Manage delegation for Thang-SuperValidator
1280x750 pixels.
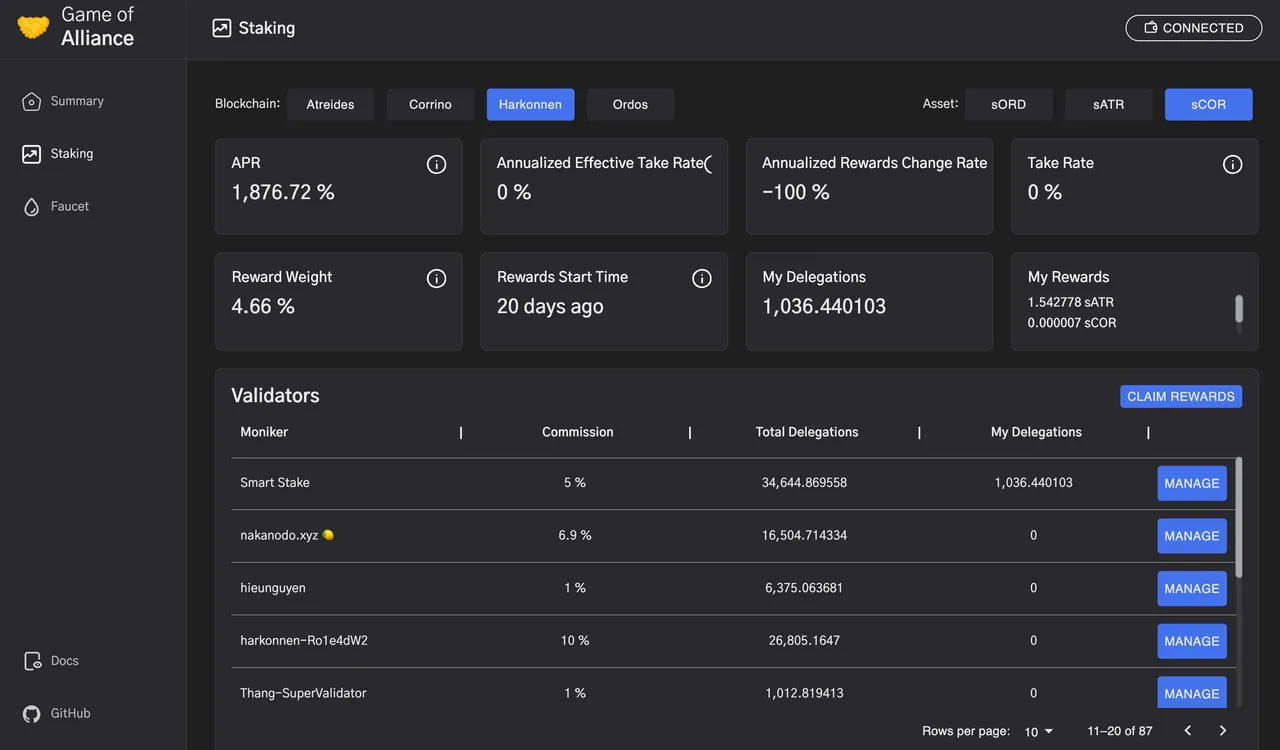(x=1192, y=692)
